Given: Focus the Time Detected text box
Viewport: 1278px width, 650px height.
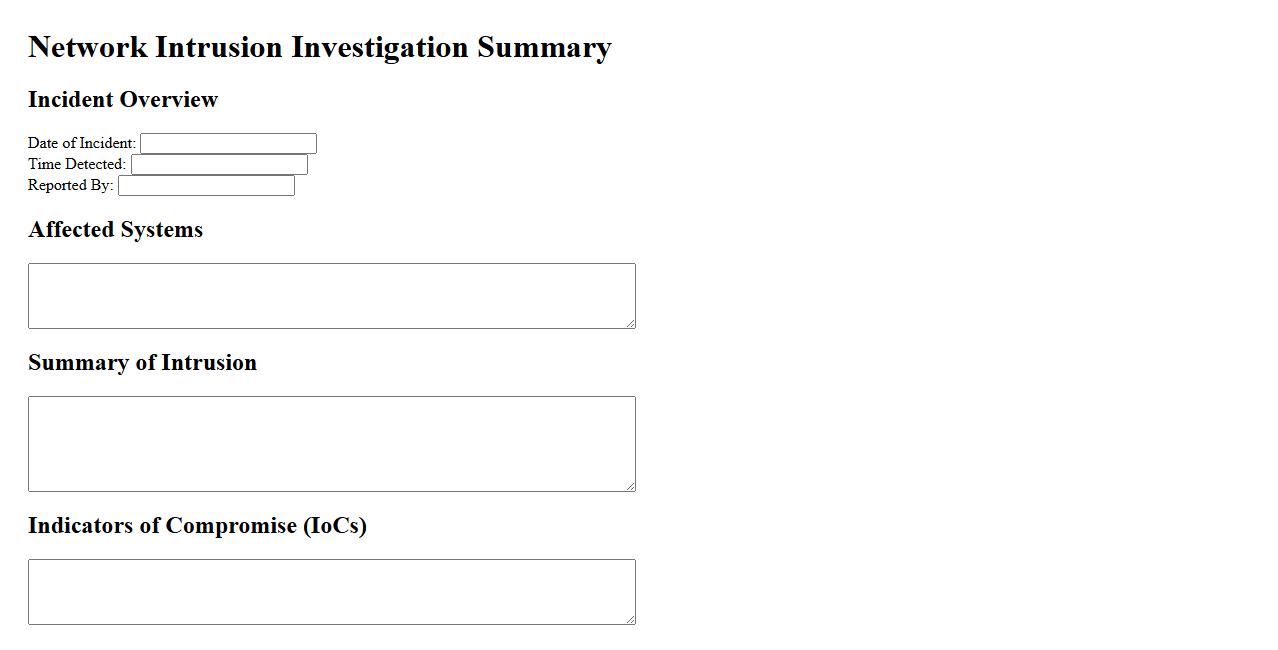Looking at the screenshot, I should click(x=219, y=165).
